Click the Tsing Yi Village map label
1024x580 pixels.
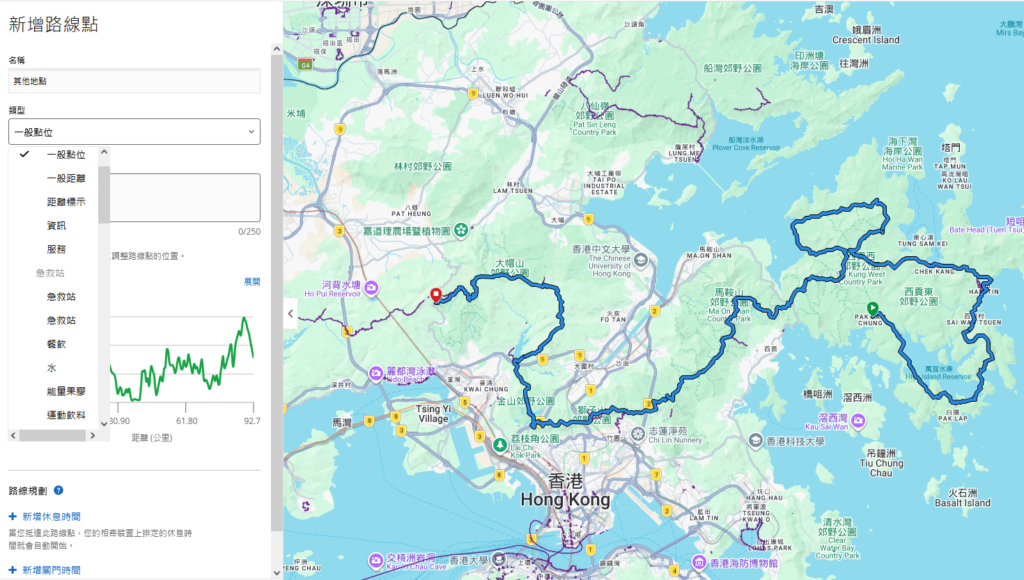tap(433, 413)
